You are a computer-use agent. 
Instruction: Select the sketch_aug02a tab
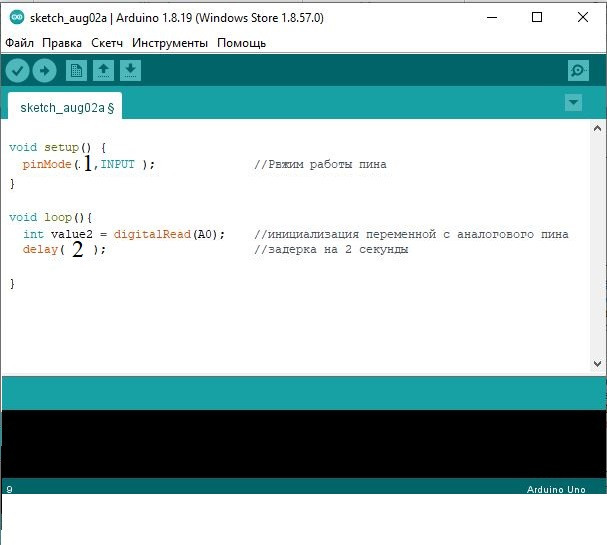65,106
